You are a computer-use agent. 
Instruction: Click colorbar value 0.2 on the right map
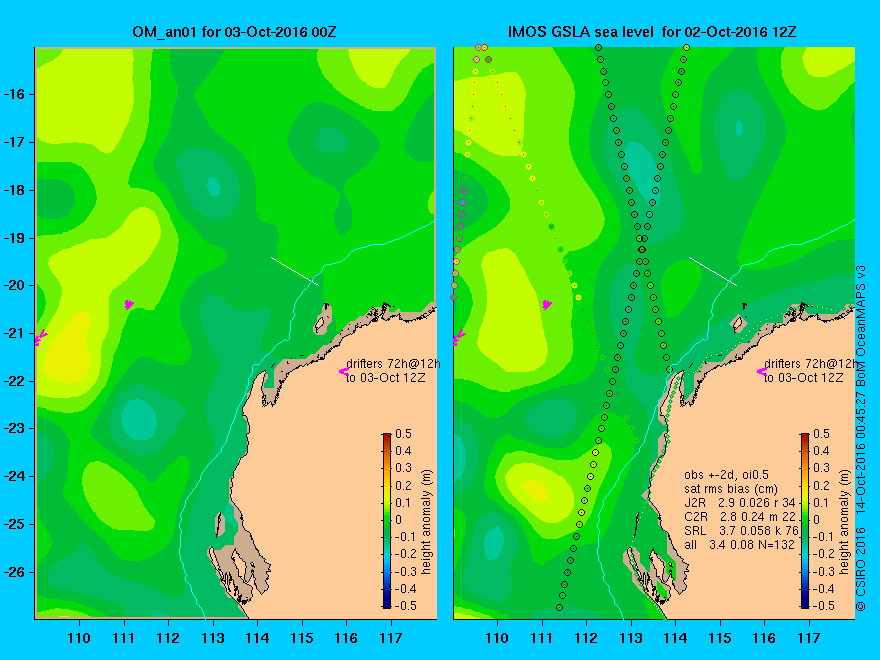[x=822, y=485]
